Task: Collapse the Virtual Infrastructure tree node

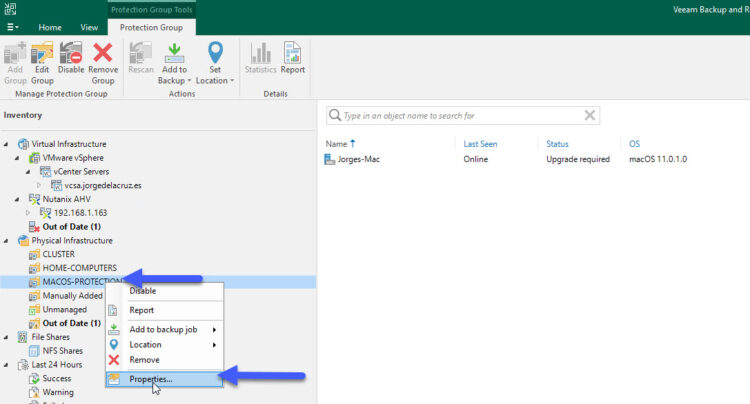Action: tap(6, 144)
